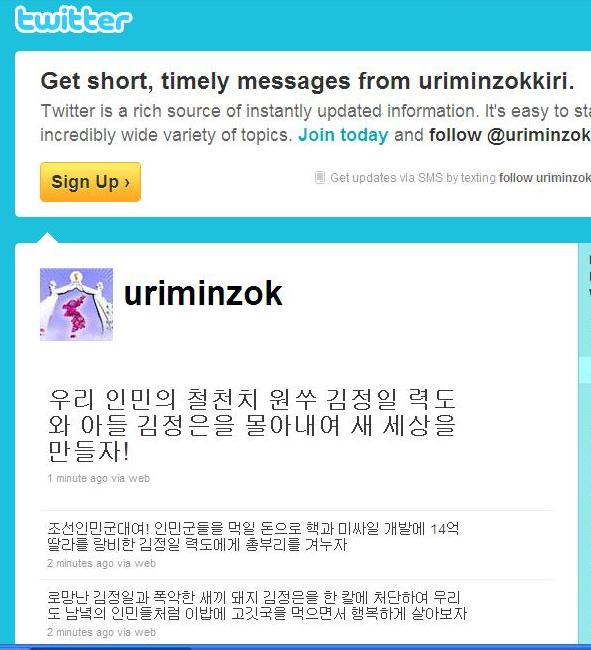The height and width of the screenshot is (650, 591).
Task: Follow the 'Join today' link
Action: point(343,135)
